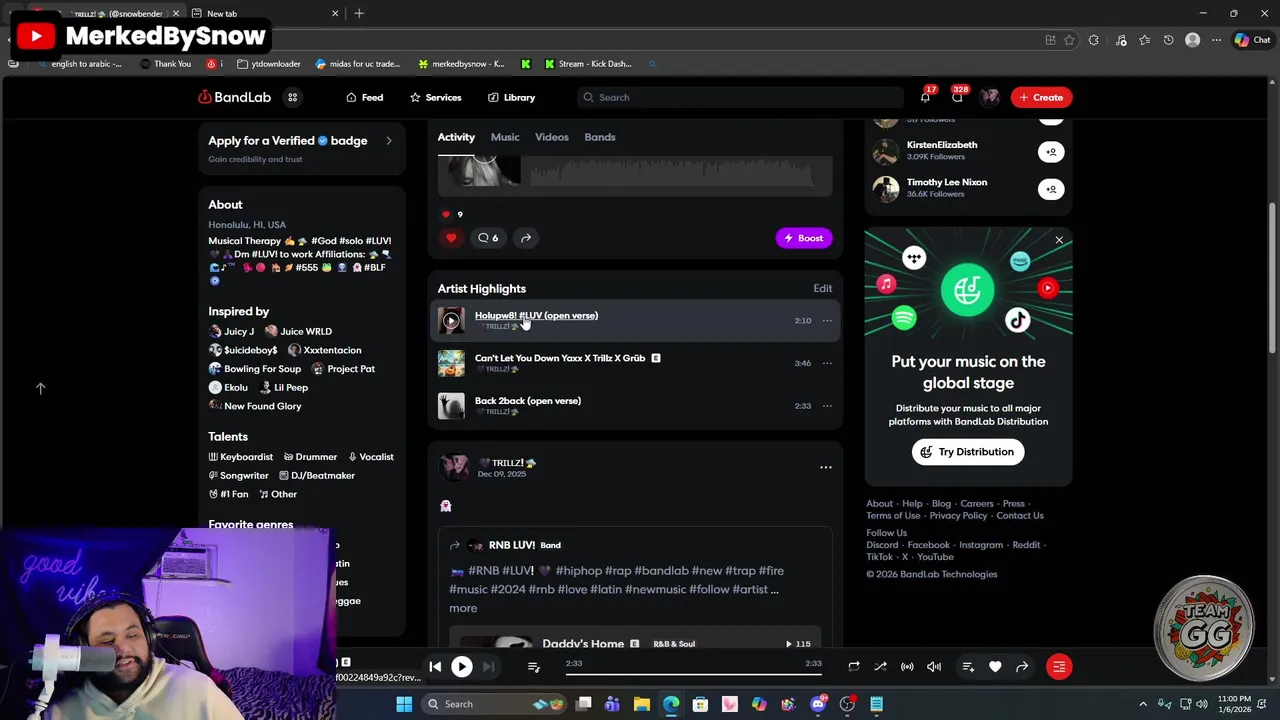This screenshot has width=1280, height=720.
Task: Open TRILLZ! post three-dot menu
Action: tap(826, 467)
